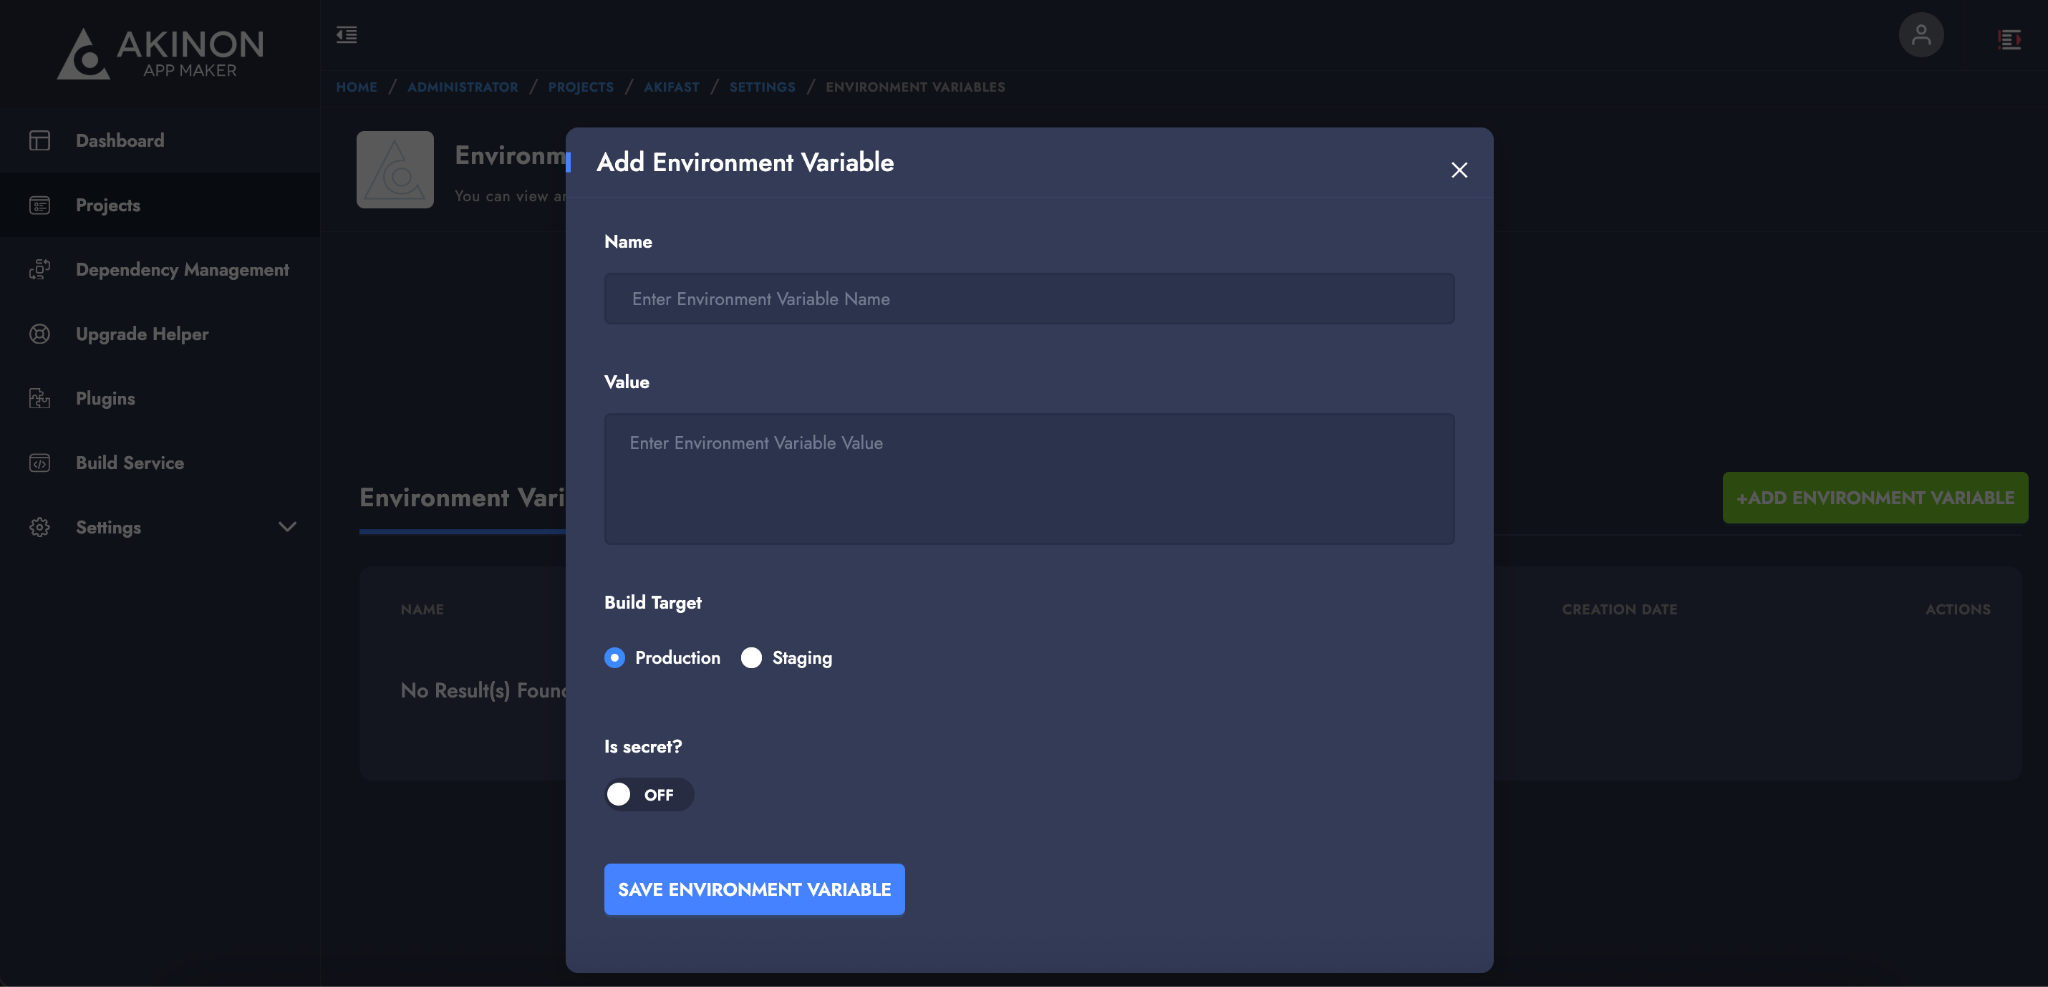Click the Upgrade Helper lifebuoy icon
Image resolution: width=2048 pixels, height=987 pixels.
[x=40, y=334]
